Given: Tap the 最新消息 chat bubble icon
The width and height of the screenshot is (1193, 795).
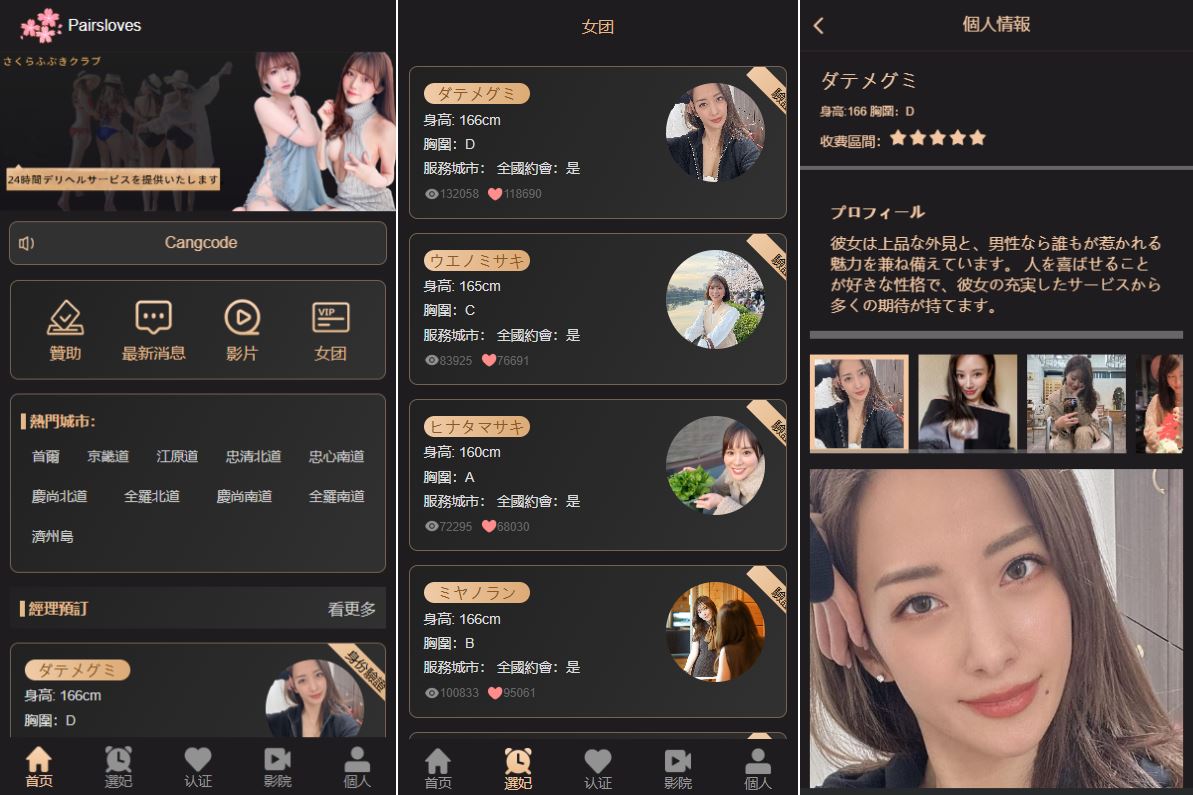Looking at the screenshot, I should (153, 319).
